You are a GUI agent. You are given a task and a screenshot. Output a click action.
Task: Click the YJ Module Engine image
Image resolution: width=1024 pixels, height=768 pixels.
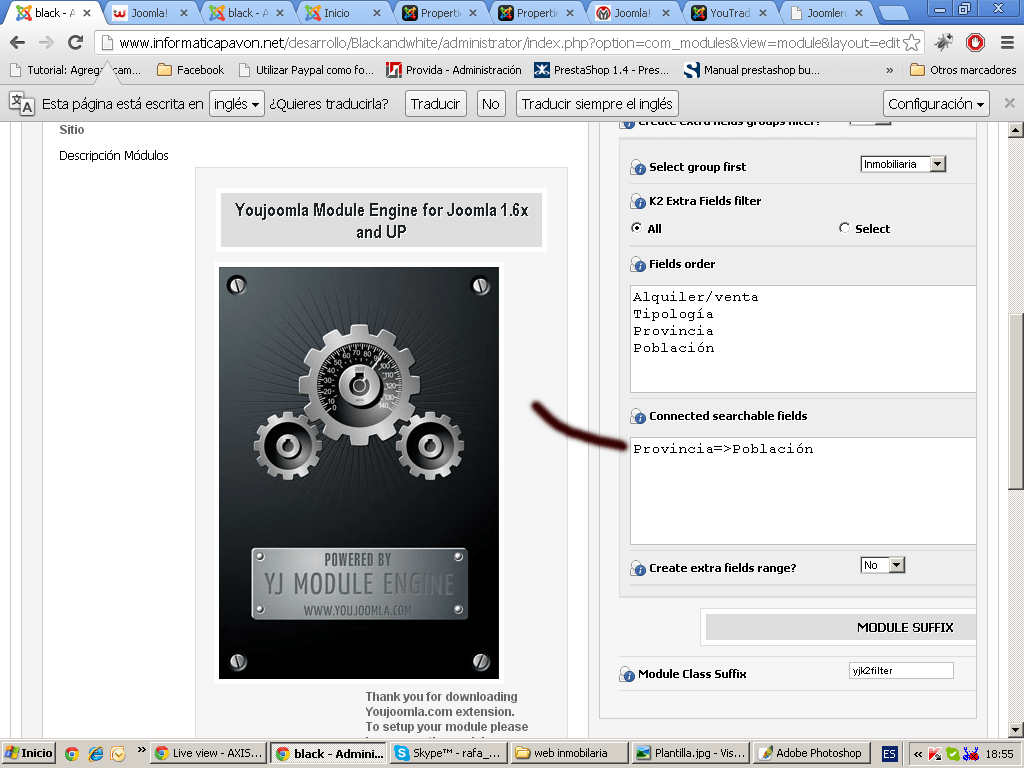click(359, 473)
